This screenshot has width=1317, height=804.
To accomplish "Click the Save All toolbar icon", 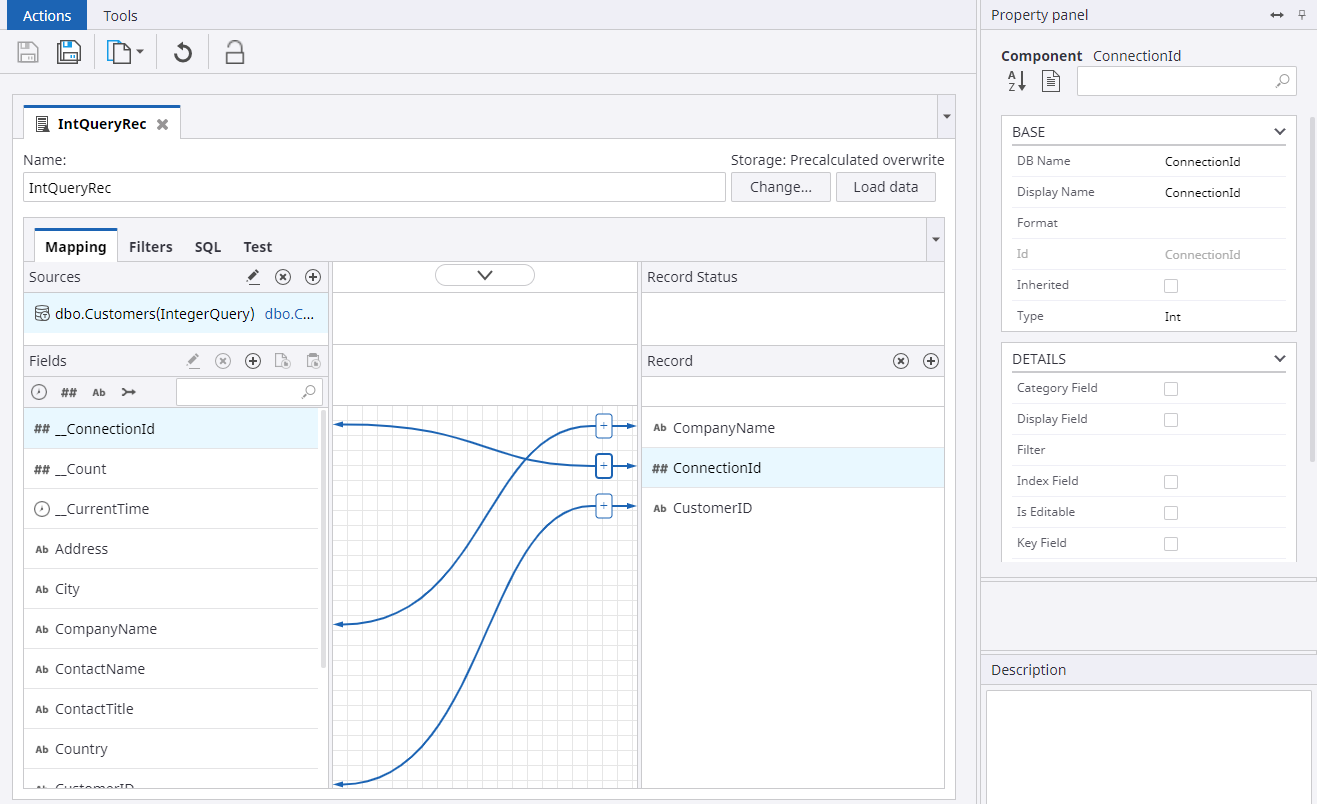I will 68,52.
